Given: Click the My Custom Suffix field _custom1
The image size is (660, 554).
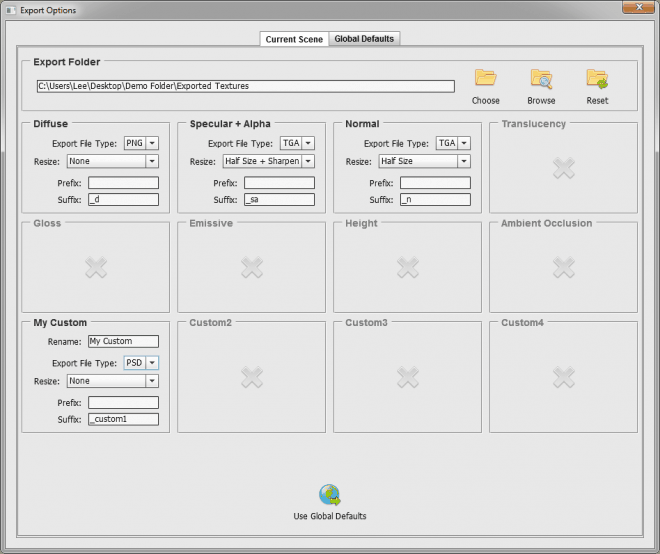Looking at the screenshot, I should point(123,419).
